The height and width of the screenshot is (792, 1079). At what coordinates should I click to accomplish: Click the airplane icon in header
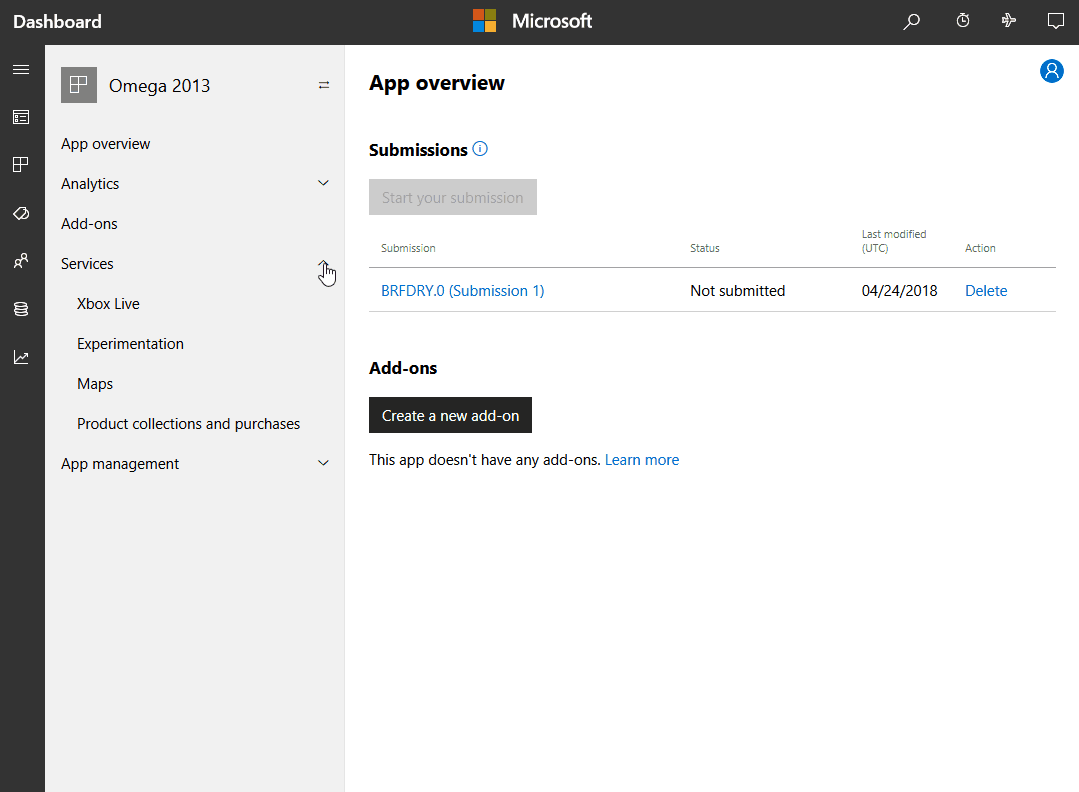click(1009, 21)
